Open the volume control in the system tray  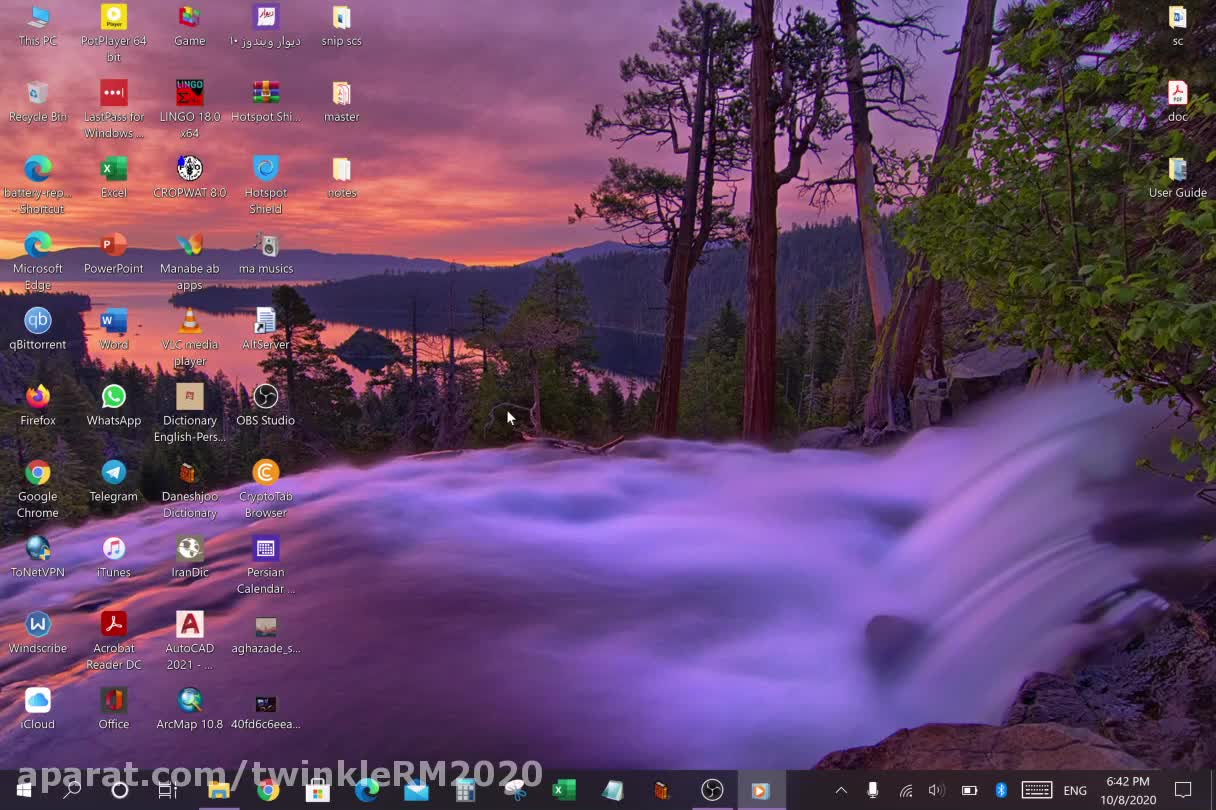coord(936,790)
